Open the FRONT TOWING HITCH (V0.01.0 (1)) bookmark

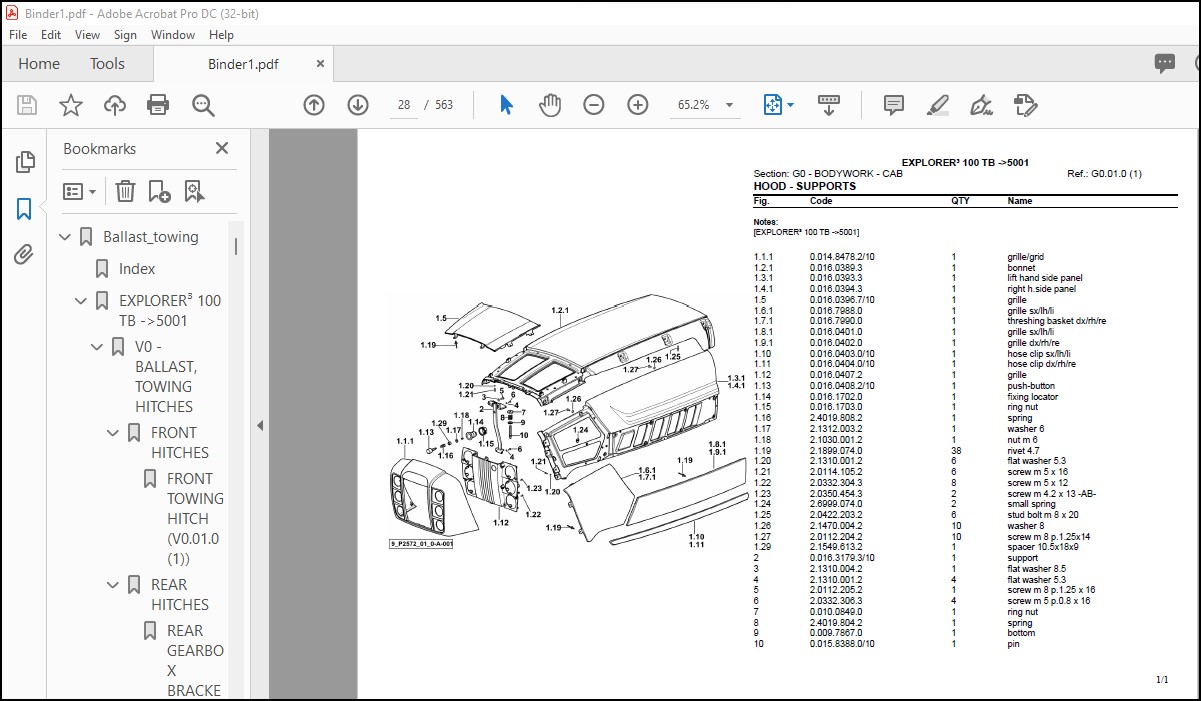(x=195, y=519)
